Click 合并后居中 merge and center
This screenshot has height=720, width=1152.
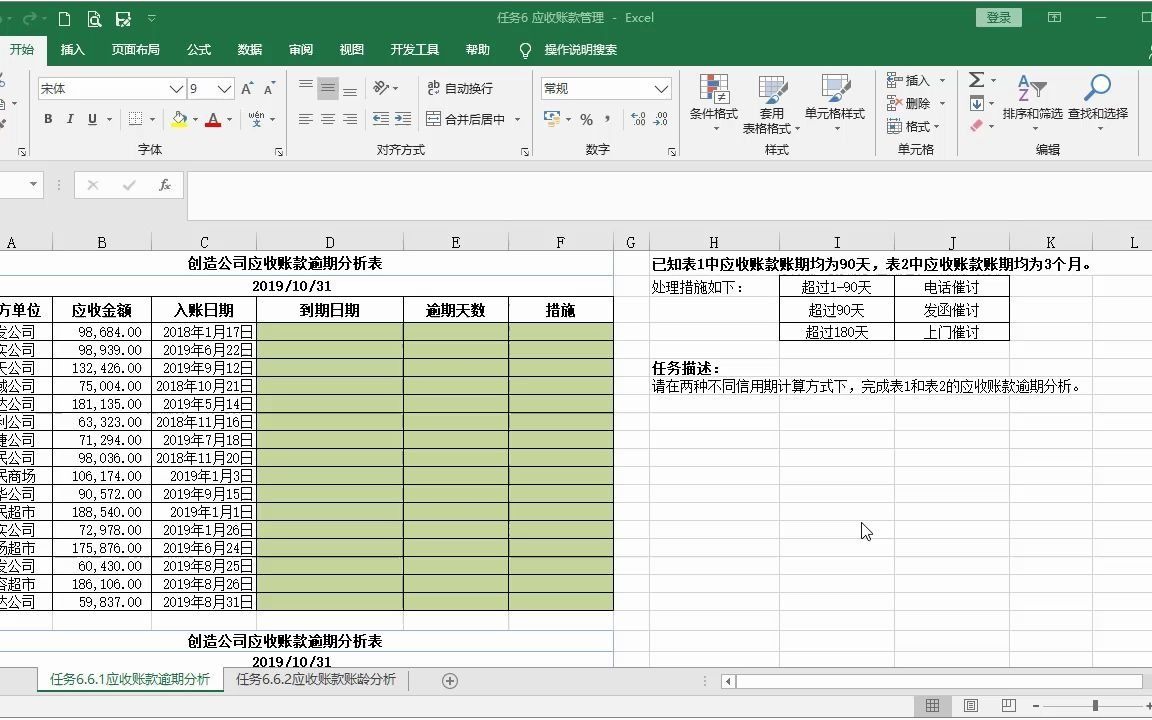[x=467, y=119]
